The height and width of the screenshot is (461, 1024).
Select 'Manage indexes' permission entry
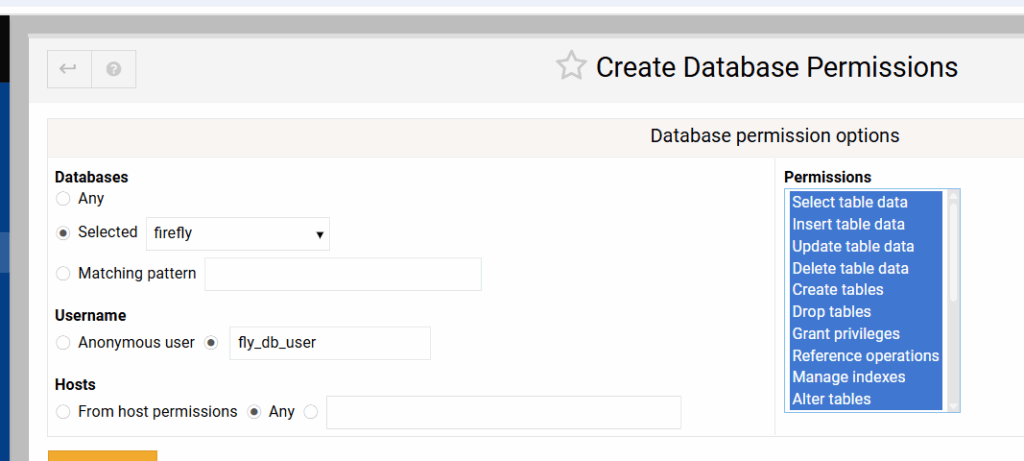(x=848, y=378)
